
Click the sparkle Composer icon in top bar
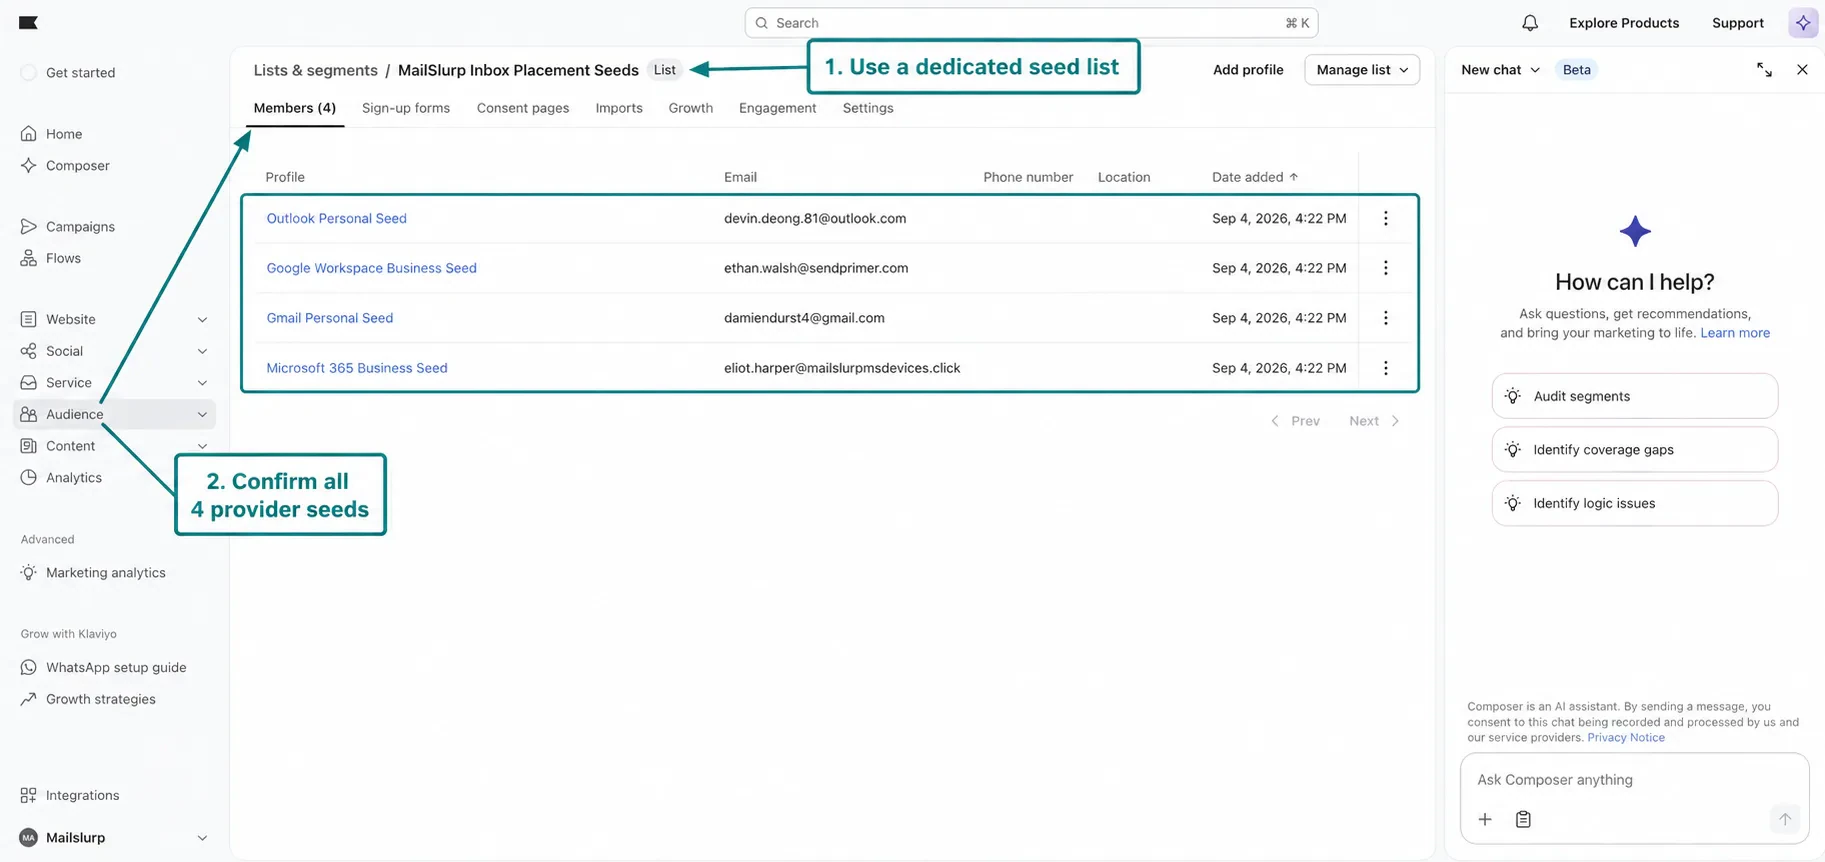click(x=1803, y=23)
